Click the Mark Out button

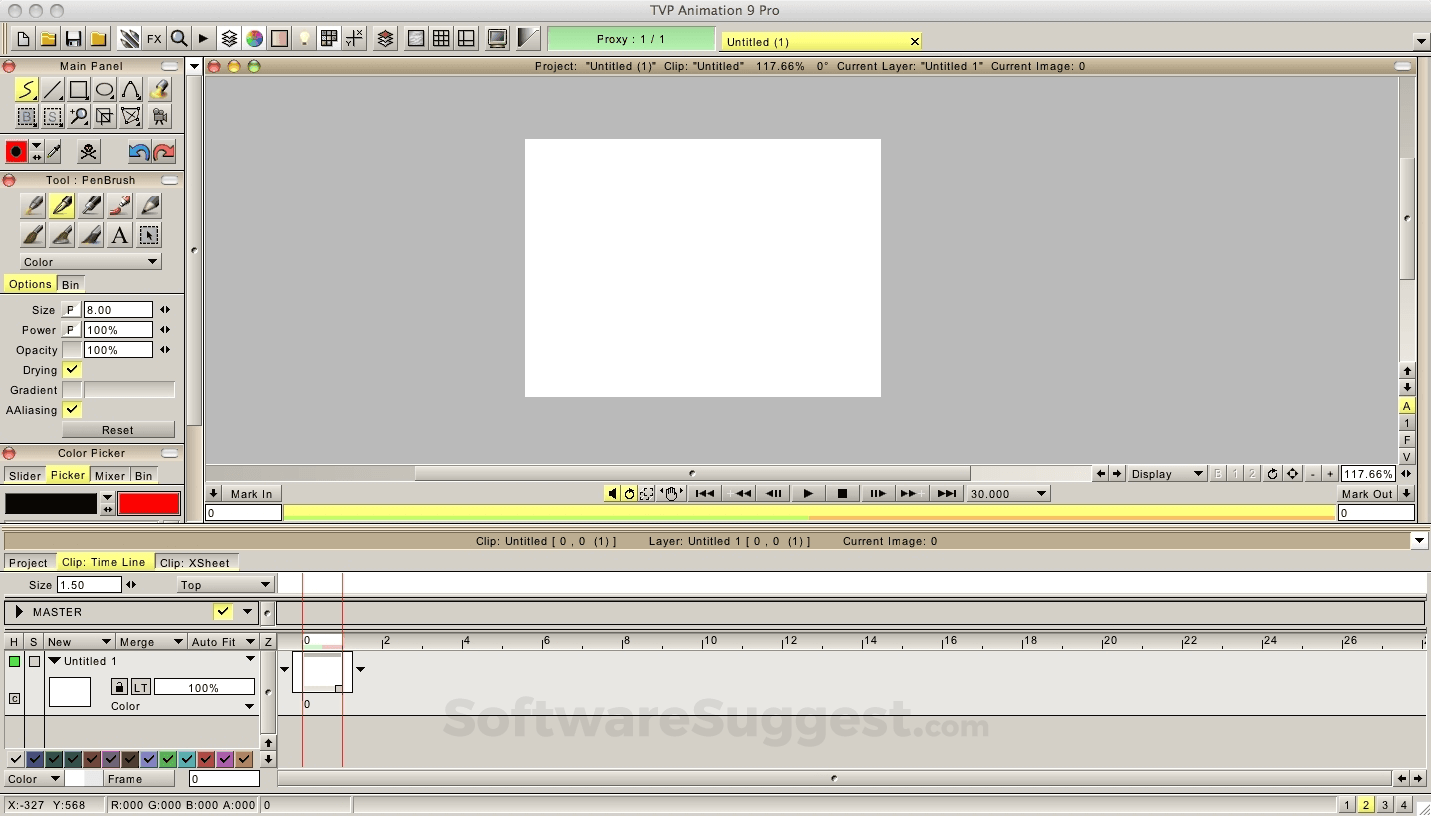coord(1367,493)
